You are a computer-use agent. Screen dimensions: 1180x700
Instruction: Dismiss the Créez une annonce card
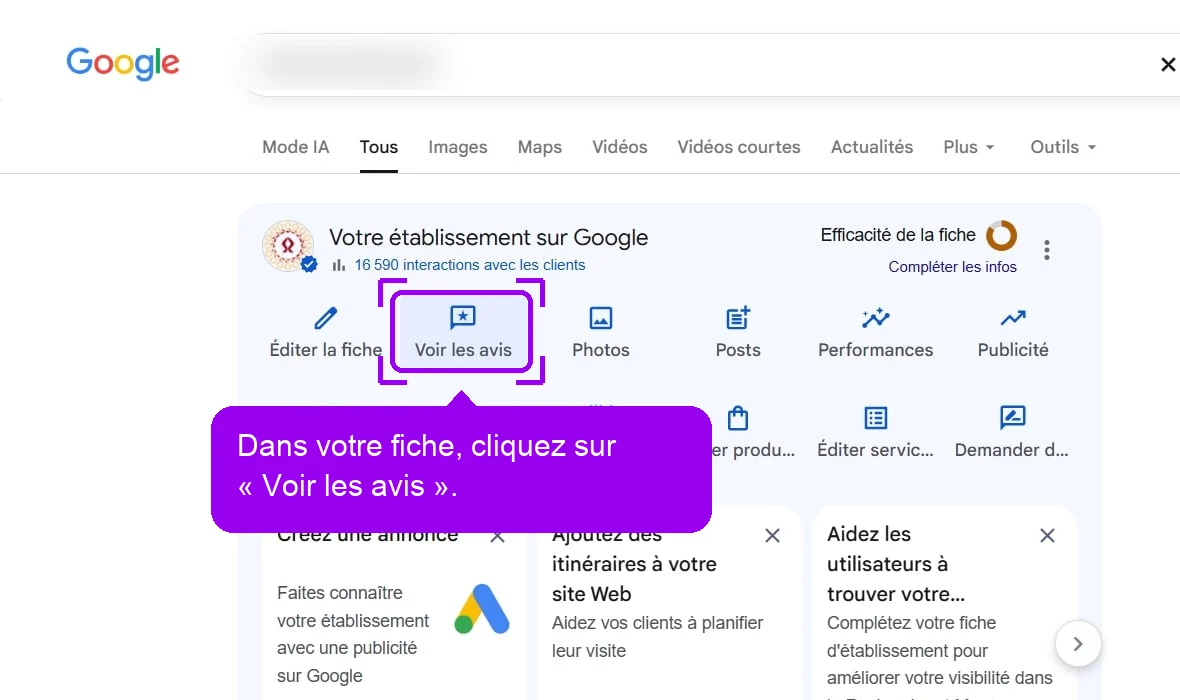[497, 537]
